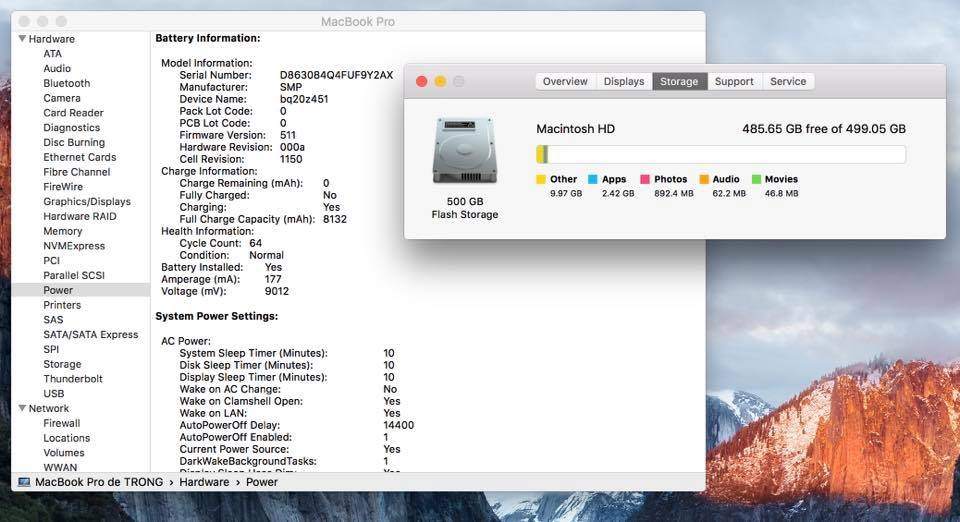Click the Voltage value 9012

(x=277, y=291)
